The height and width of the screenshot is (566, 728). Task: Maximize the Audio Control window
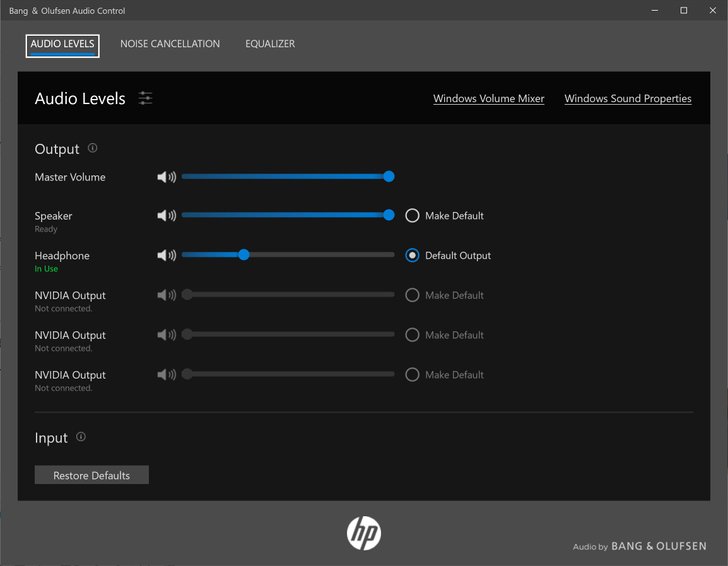tap(684, 10)
